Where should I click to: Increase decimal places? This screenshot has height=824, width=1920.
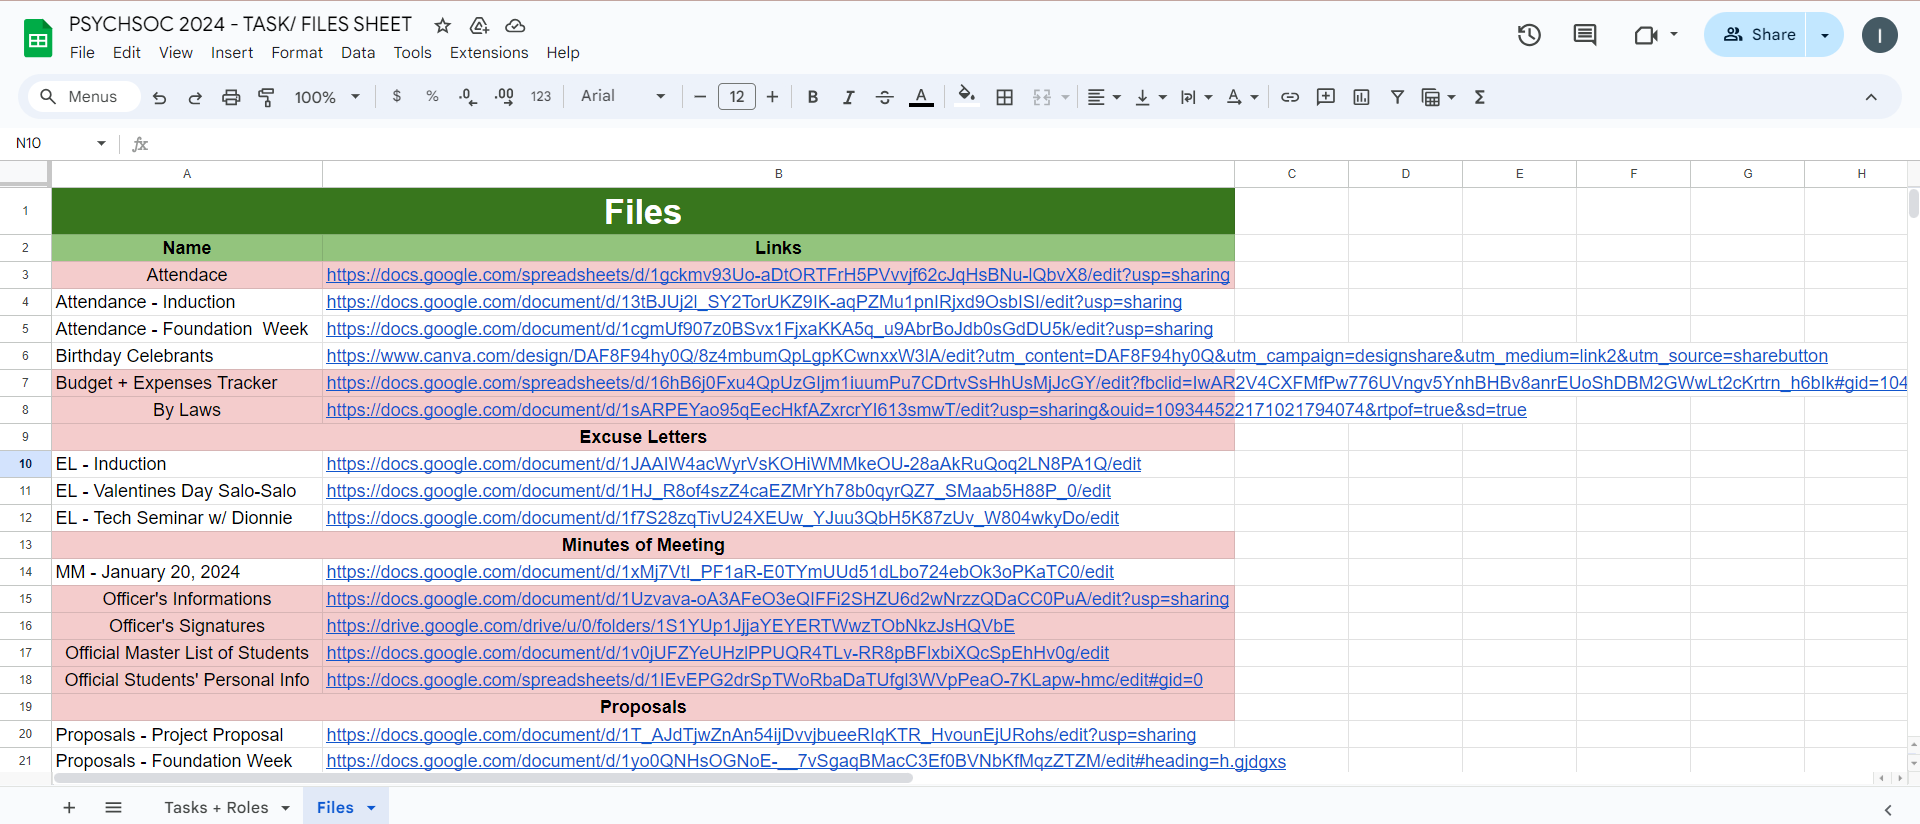pyautogui.click(x=504, y=97)
